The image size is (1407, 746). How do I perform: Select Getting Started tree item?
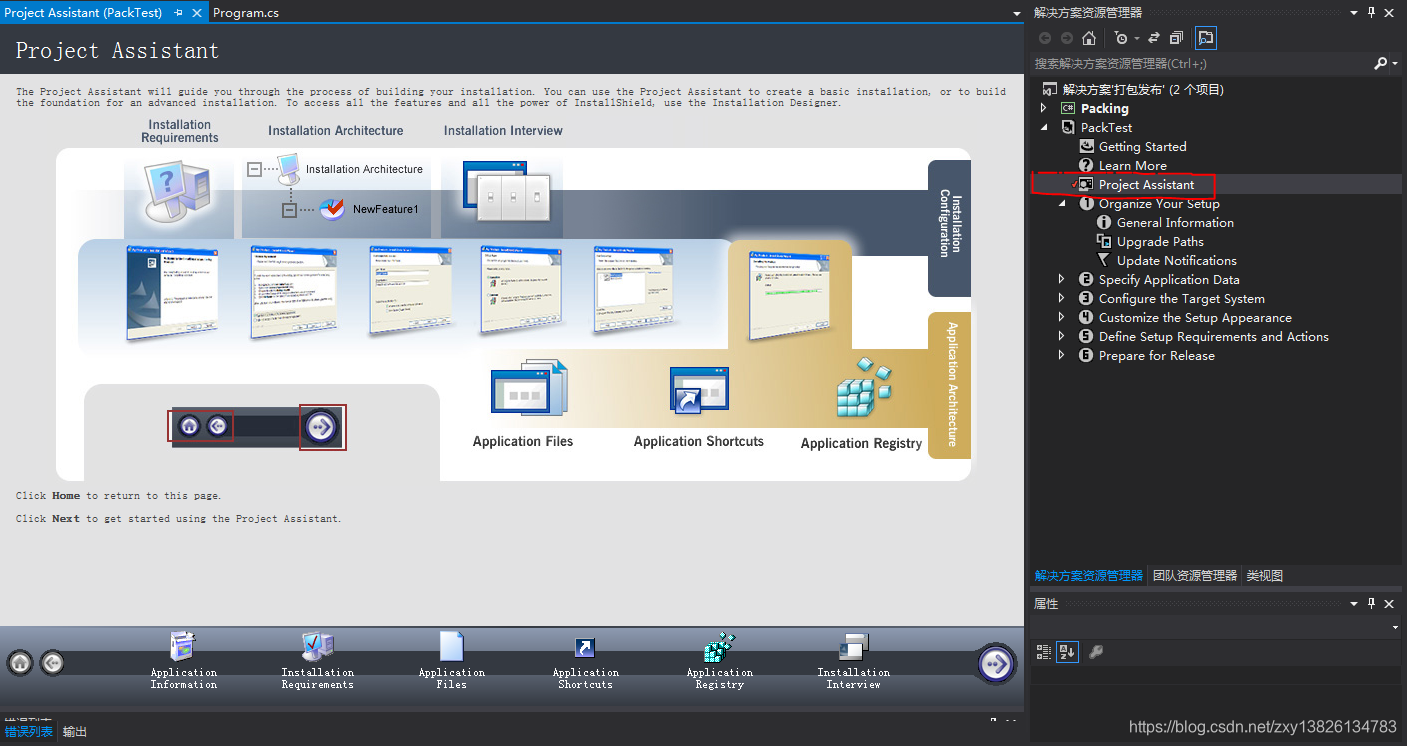[x=1142, y=146]
